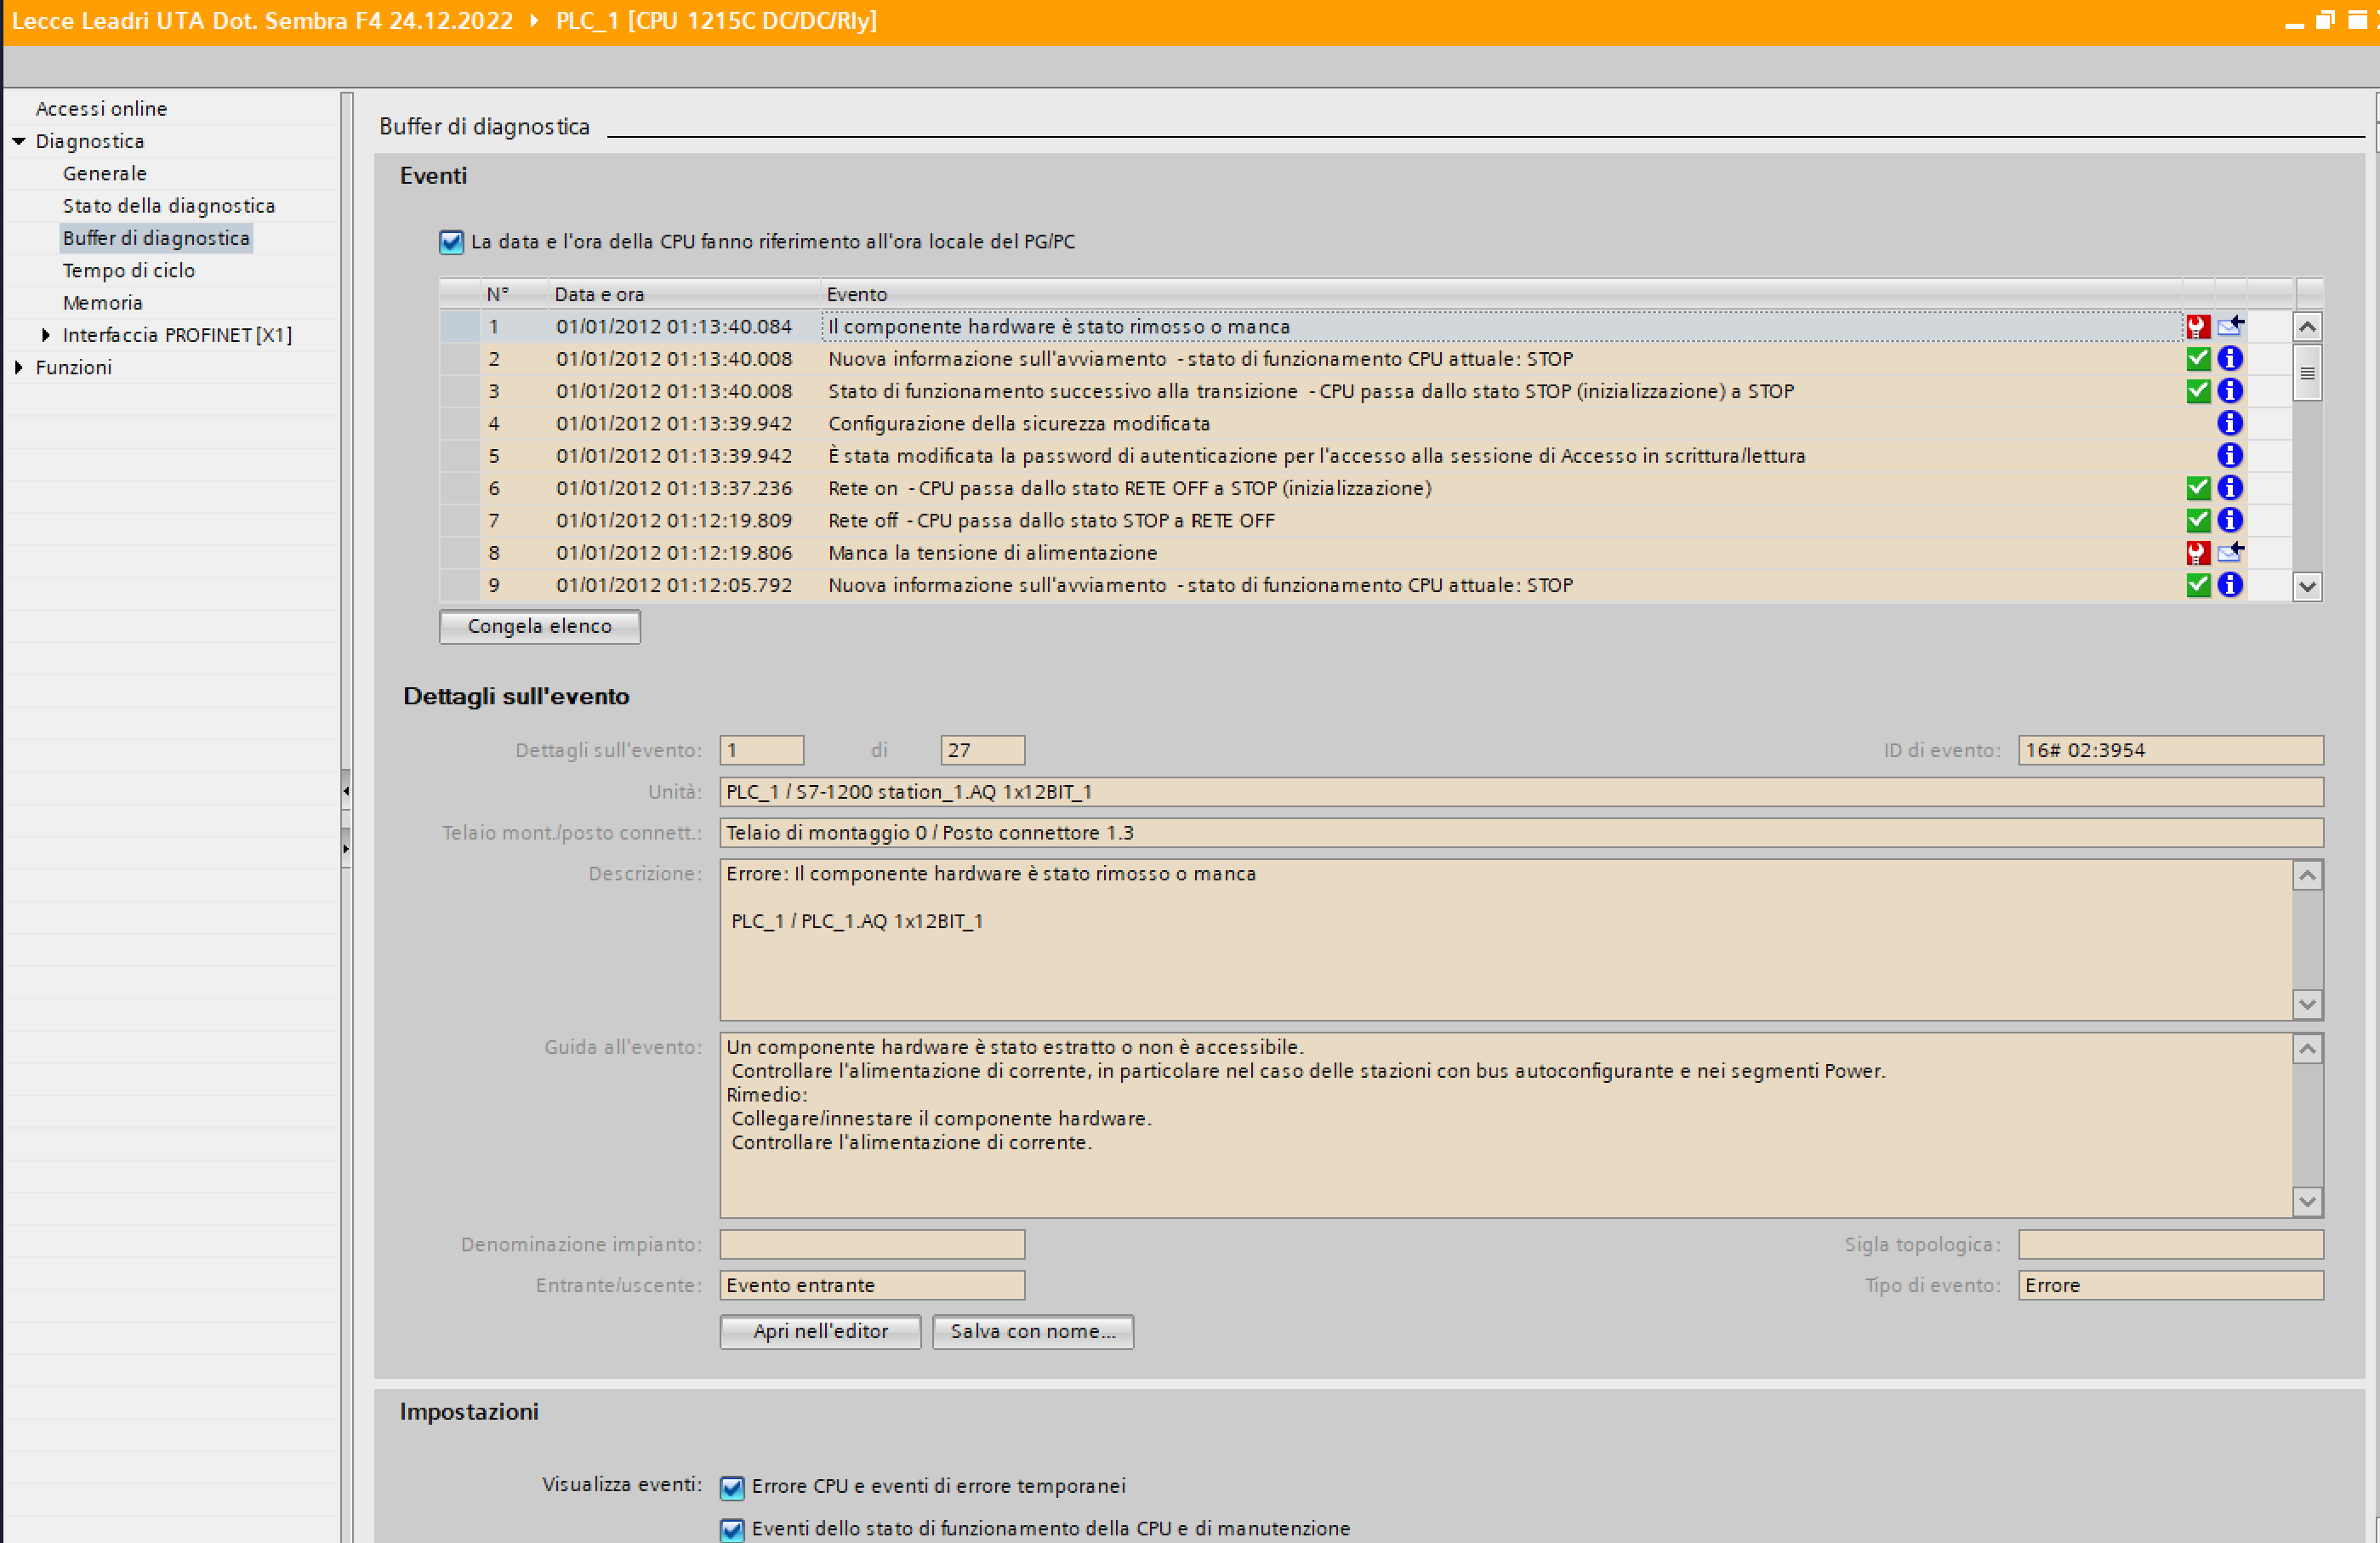2380x1543 pixels.
Task: Click green checkmark icon in Rete off row
Action: (x=2197, y=520)
